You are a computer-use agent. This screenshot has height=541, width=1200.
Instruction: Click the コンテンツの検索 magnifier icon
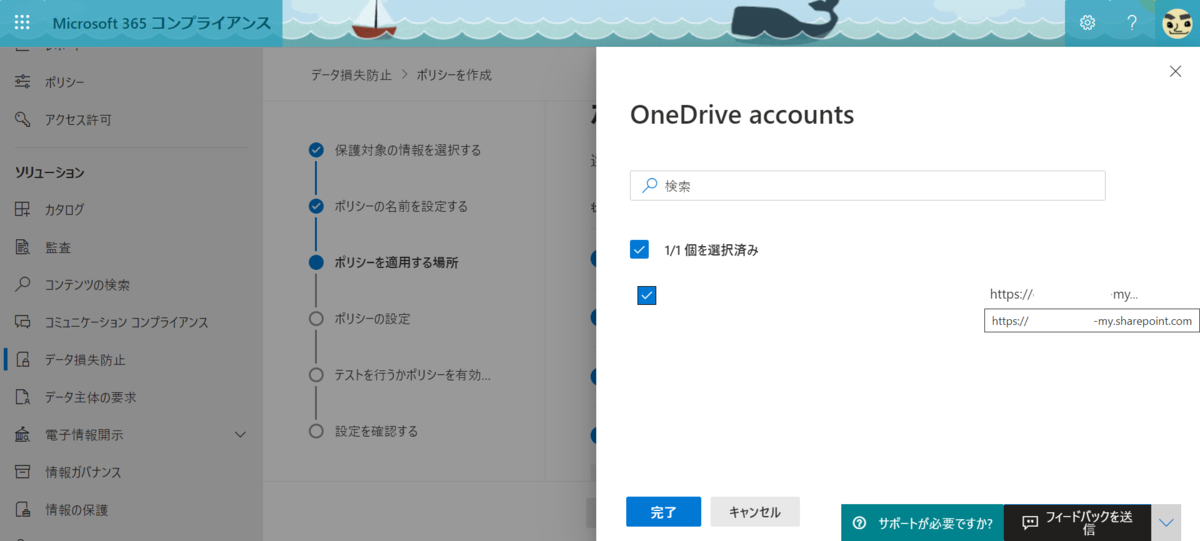23,285
